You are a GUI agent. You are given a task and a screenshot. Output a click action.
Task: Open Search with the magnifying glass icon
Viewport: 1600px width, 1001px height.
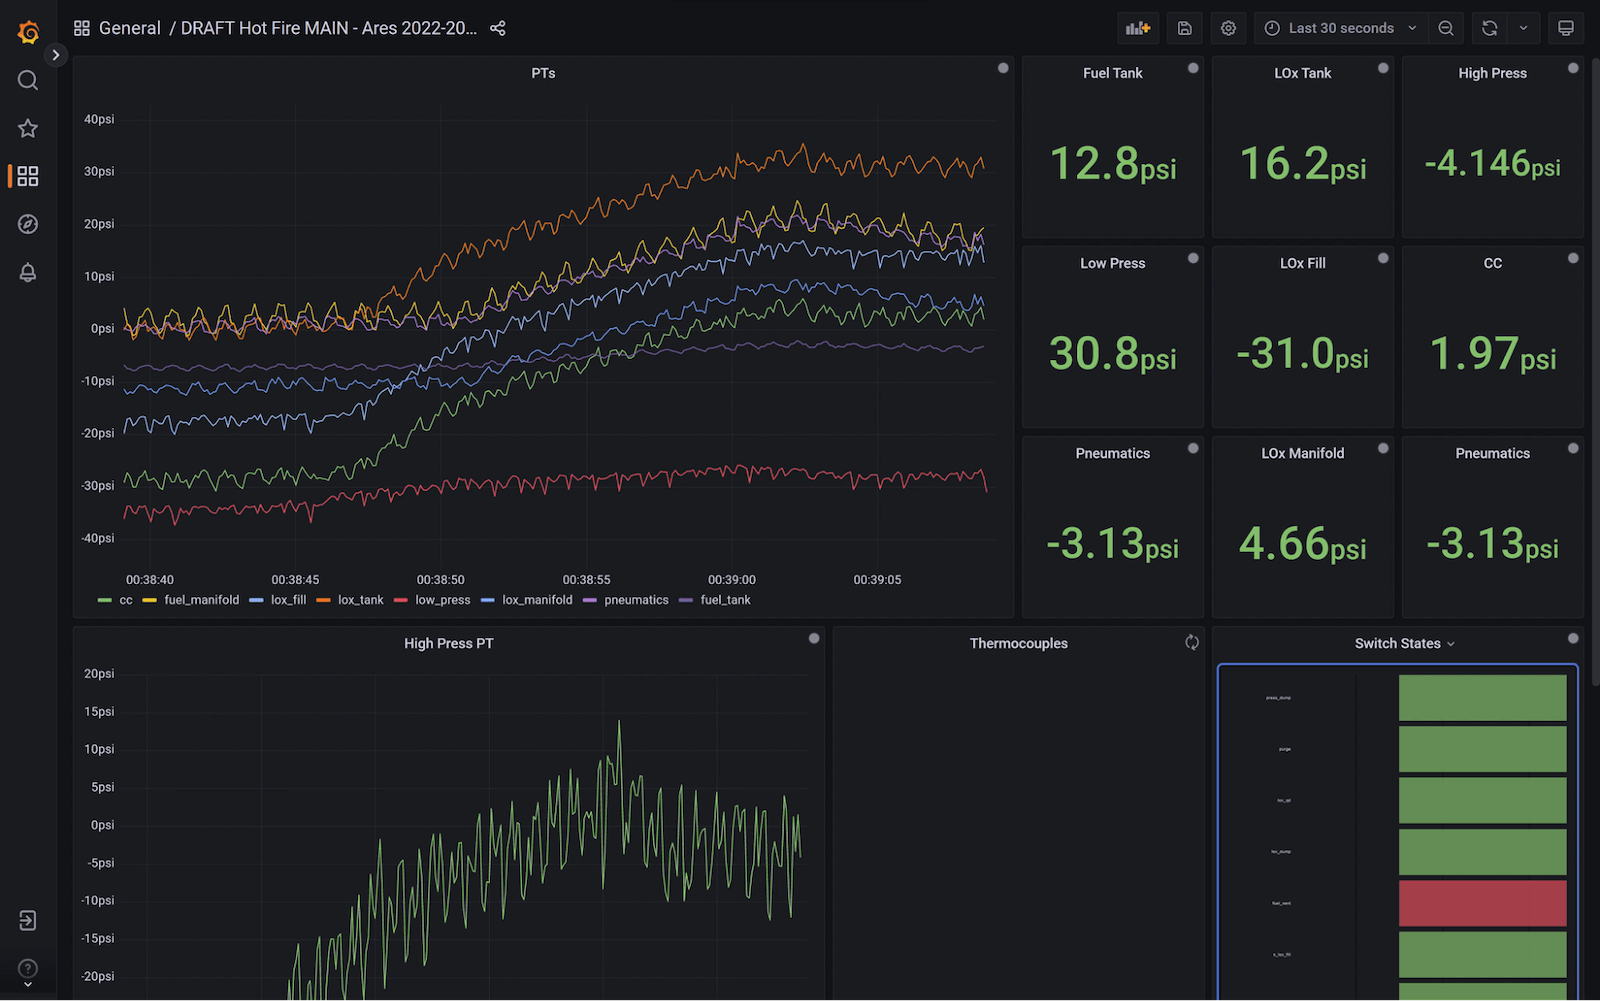pos(27,80)
